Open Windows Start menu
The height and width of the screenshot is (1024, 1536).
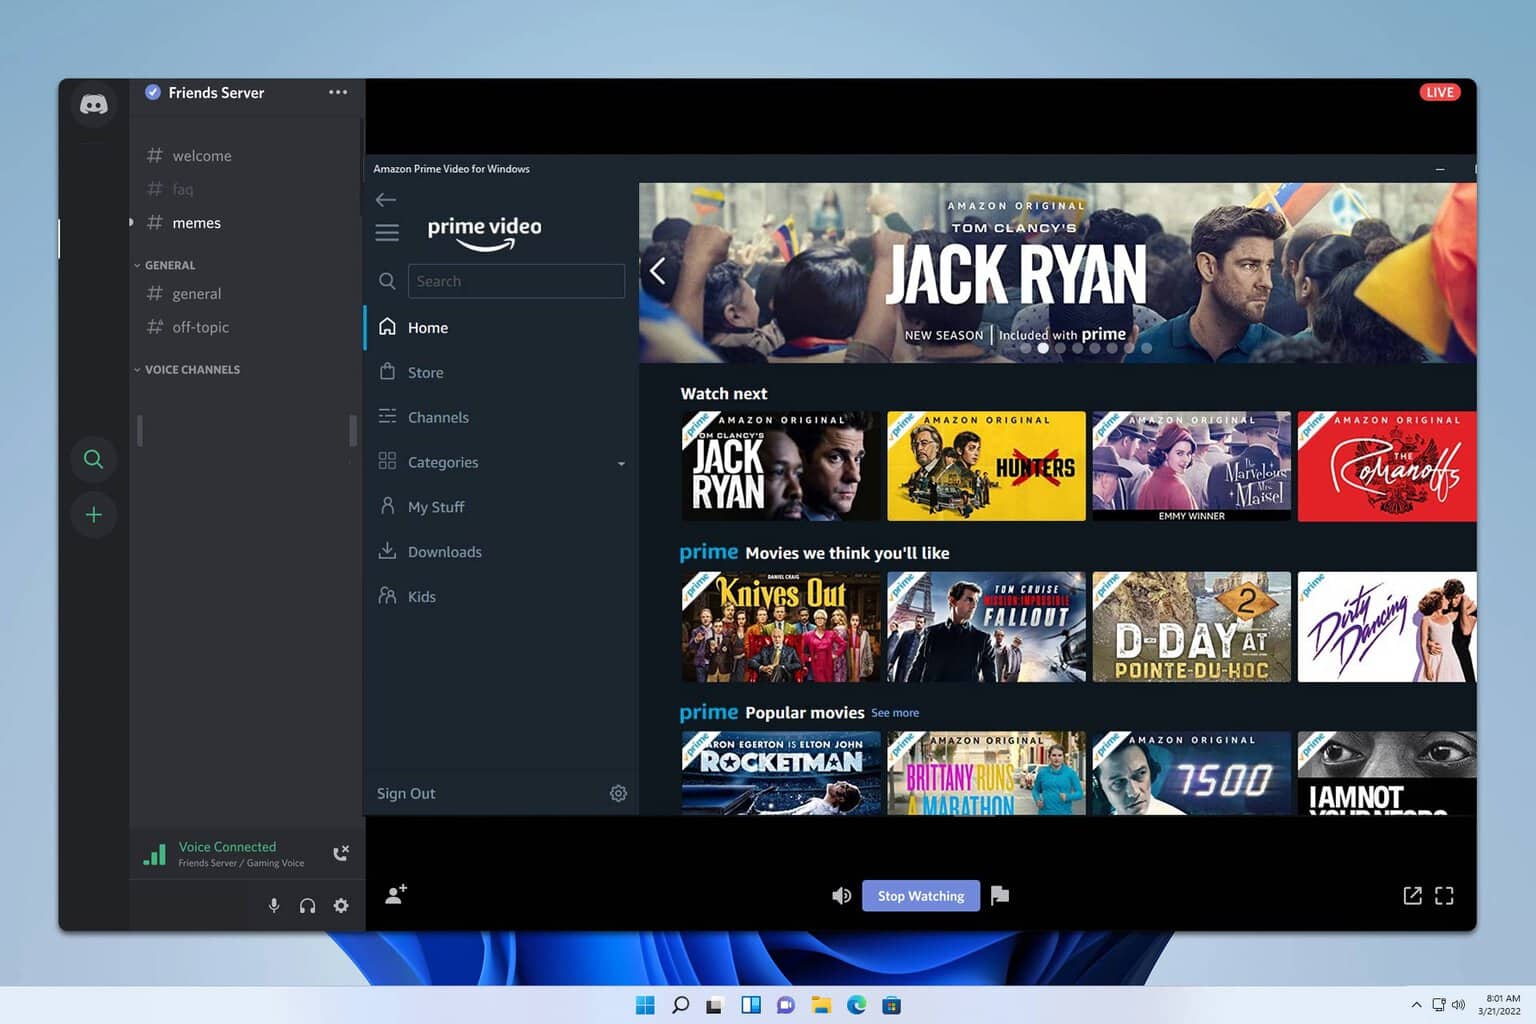645,1005
